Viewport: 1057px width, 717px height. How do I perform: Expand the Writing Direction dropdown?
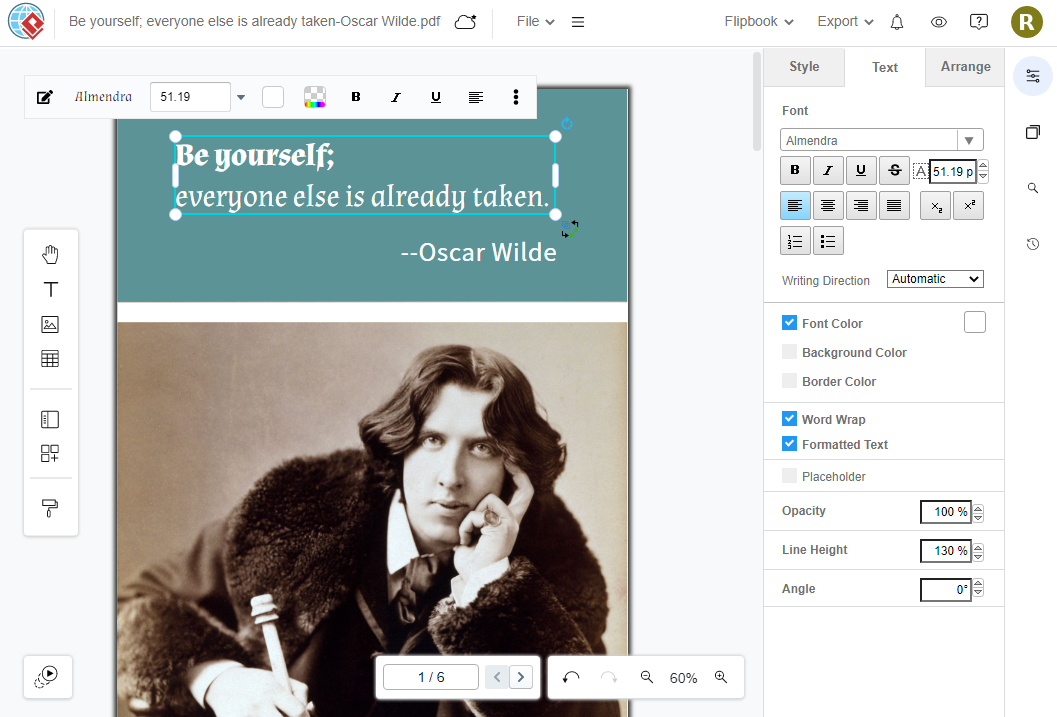coord(934,279)
